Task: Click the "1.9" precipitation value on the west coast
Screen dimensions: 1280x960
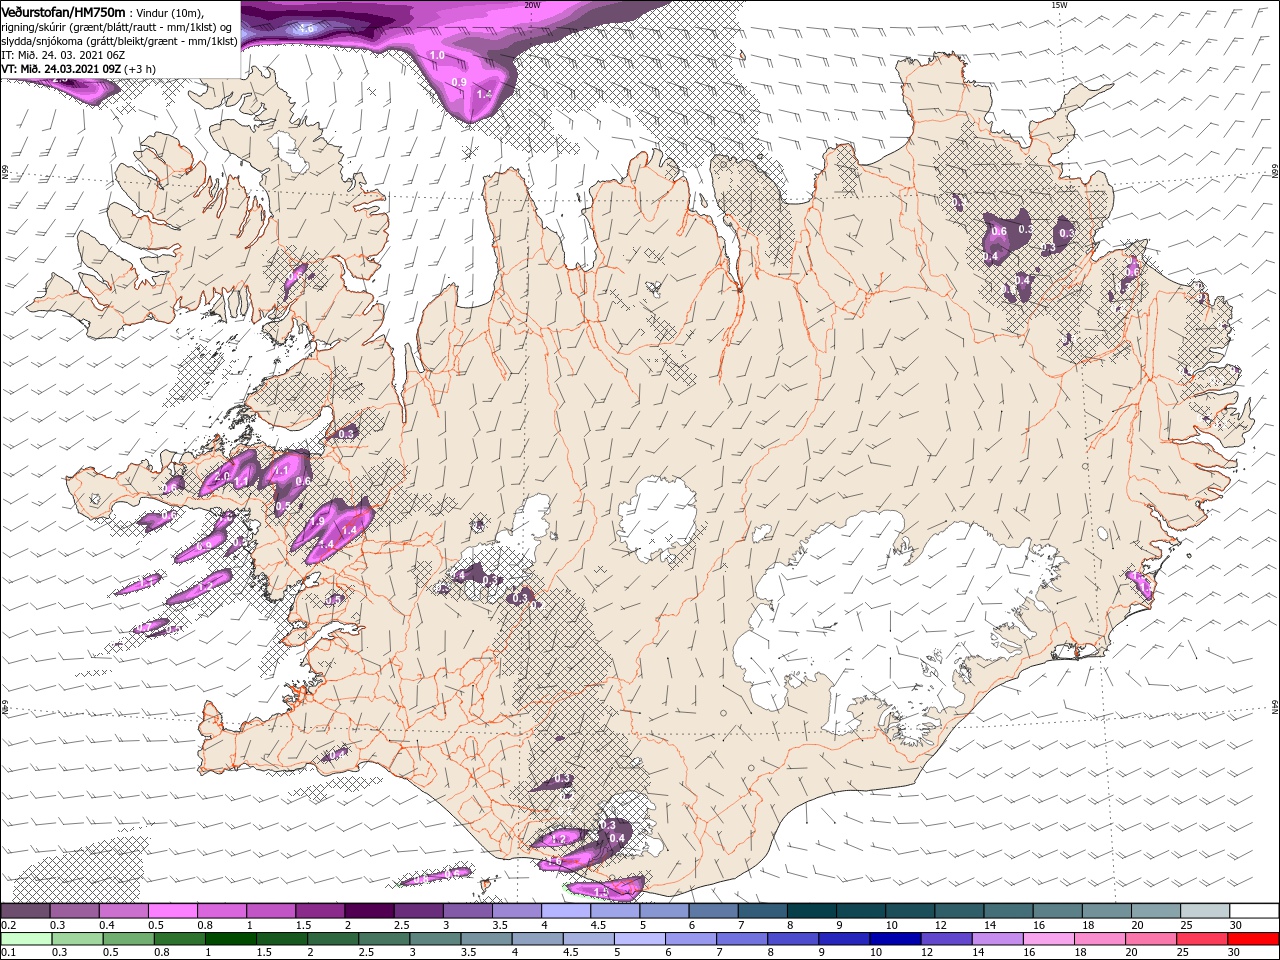Action: click(319, 522)
